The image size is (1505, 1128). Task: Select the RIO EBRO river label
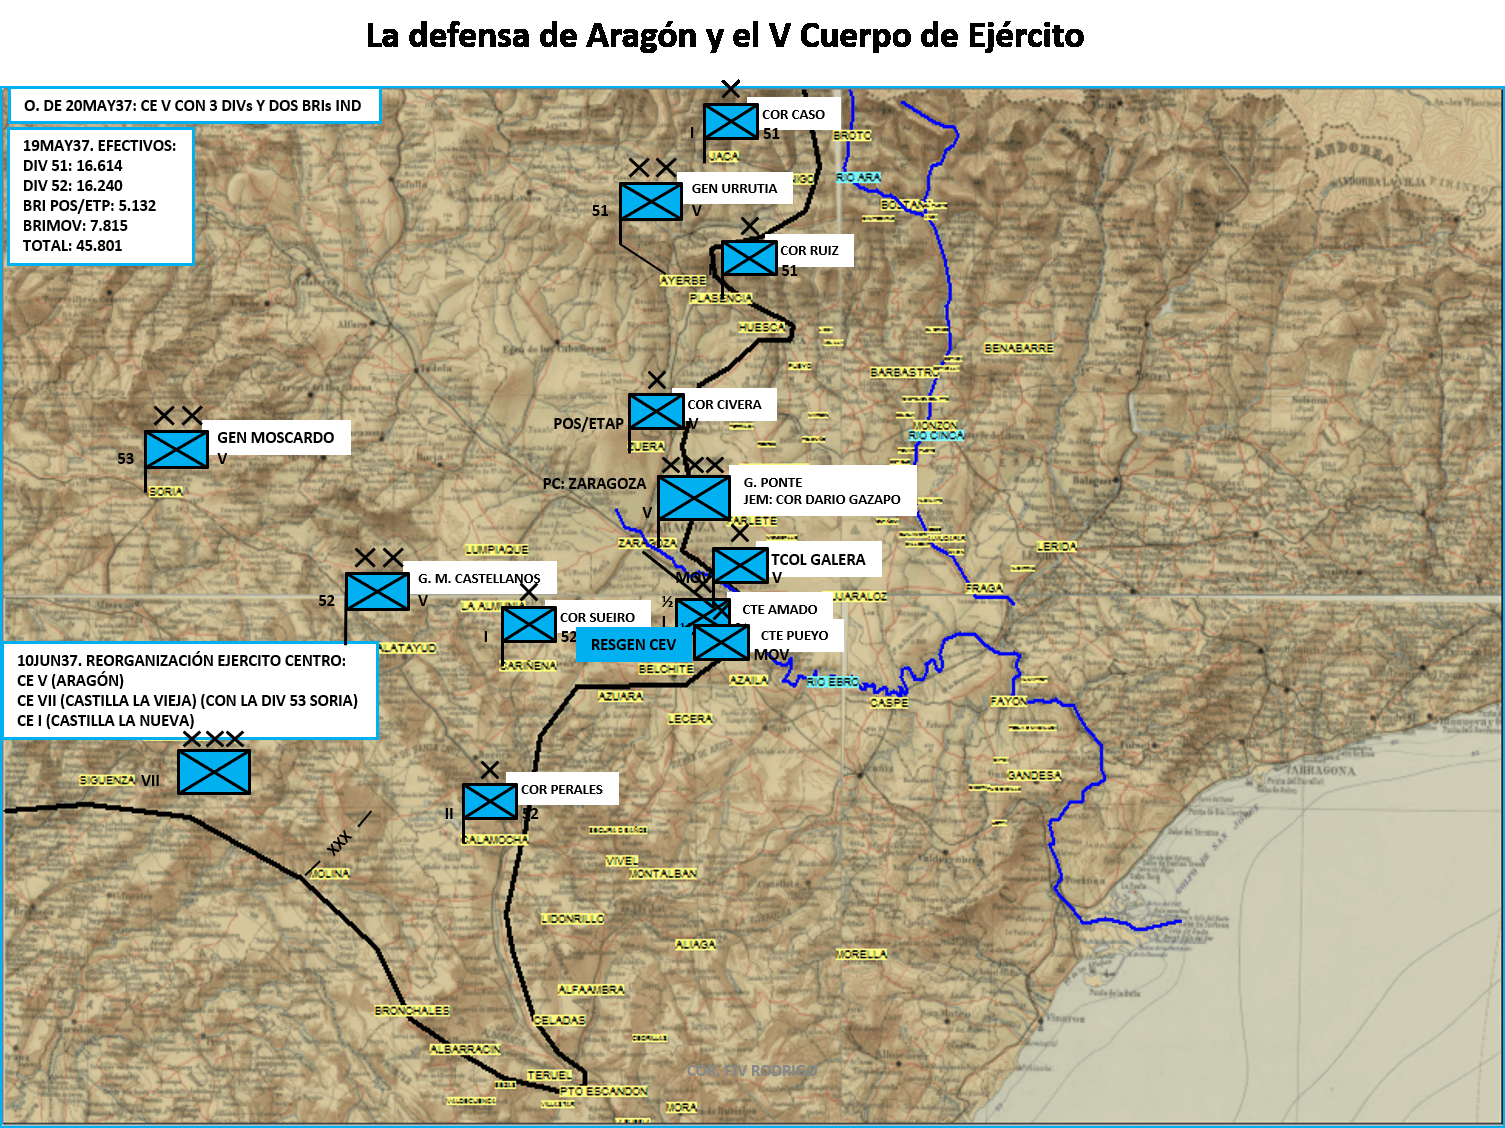833,681
